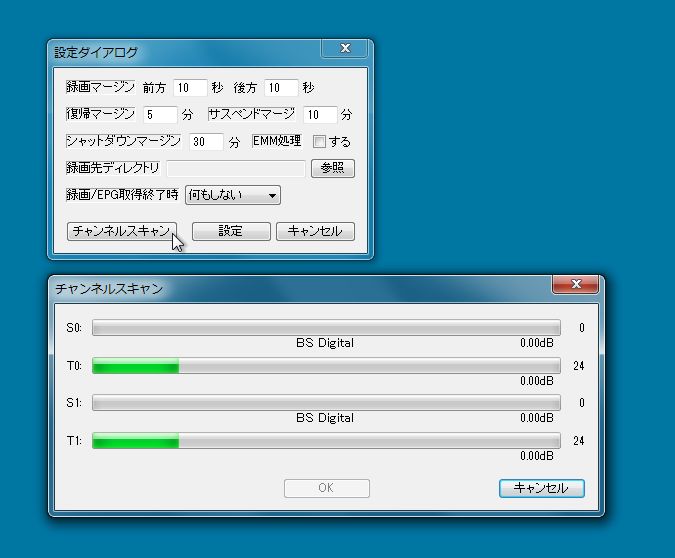Click the S0: tuner label
This screenshot has width=675, height=558.
[74, 328]
